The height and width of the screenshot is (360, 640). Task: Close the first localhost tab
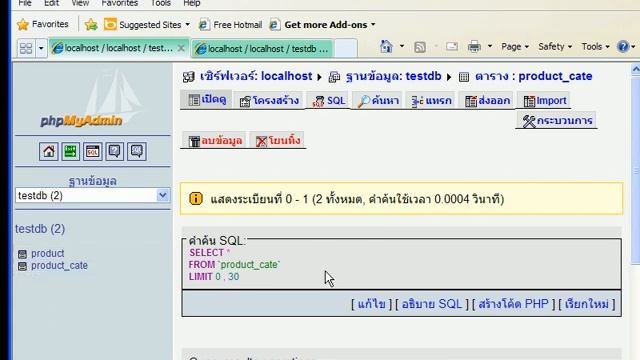click(x=181, y=48)
